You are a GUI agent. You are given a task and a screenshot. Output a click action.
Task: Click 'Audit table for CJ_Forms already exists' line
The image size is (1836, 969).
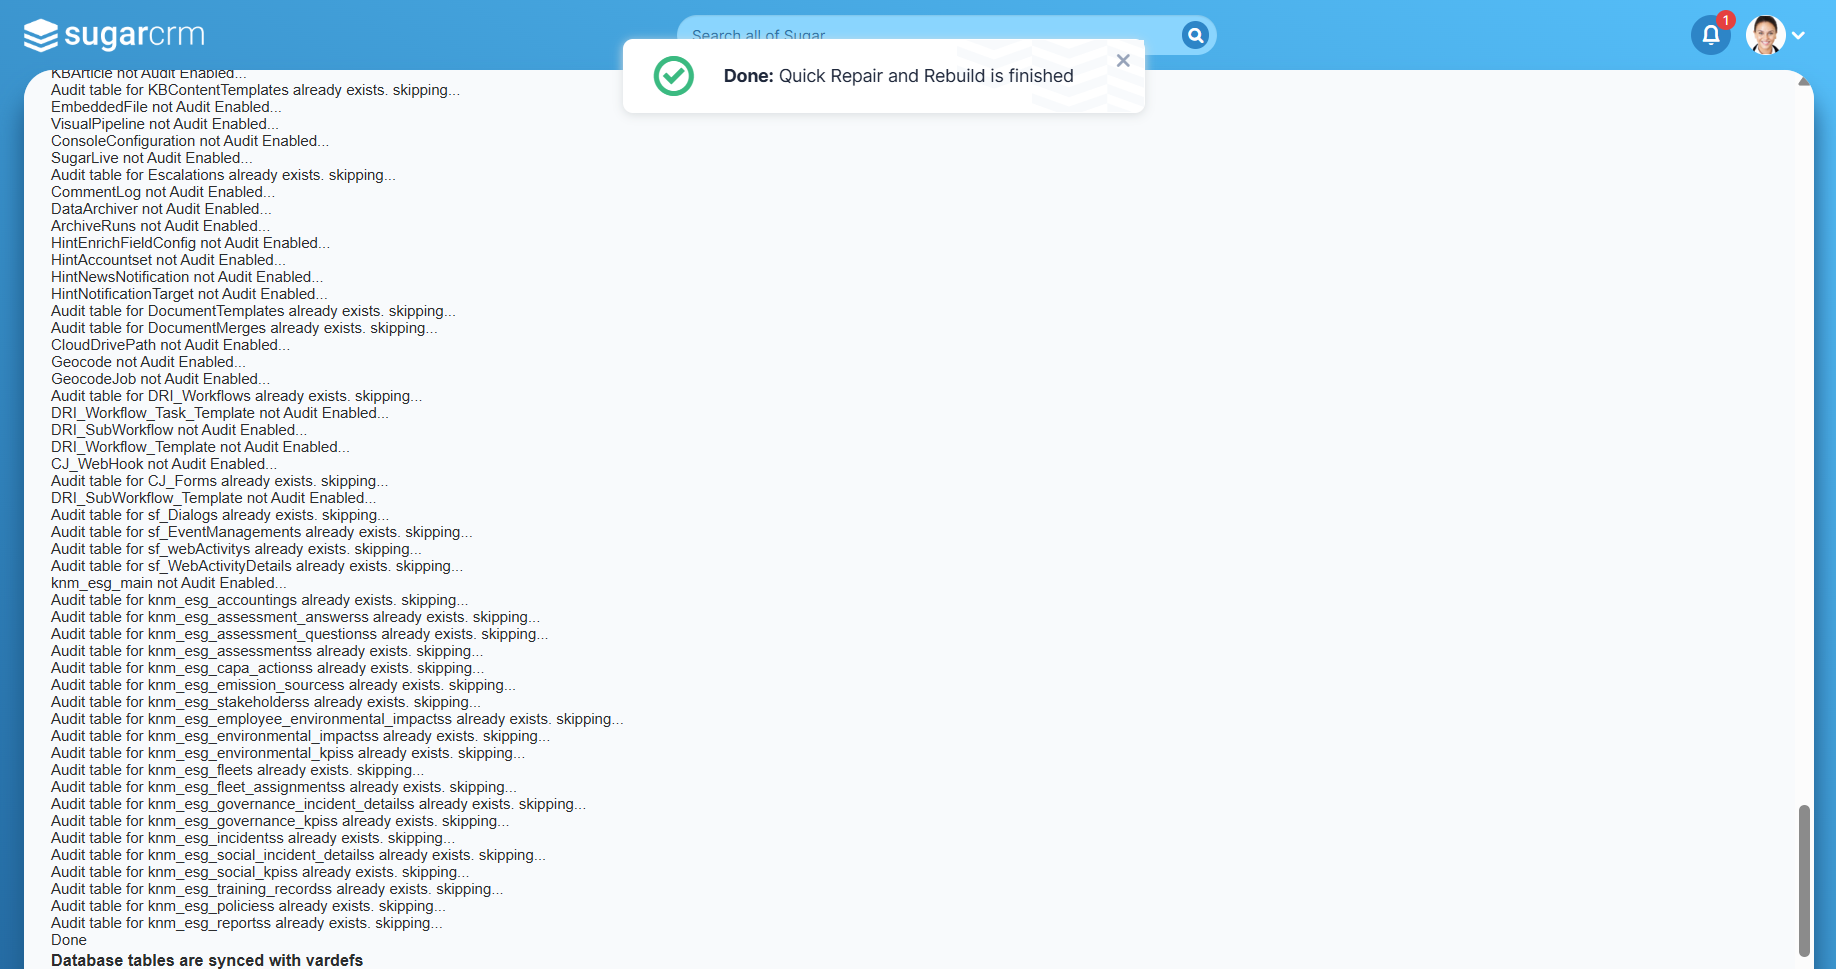tap(220, 481)
